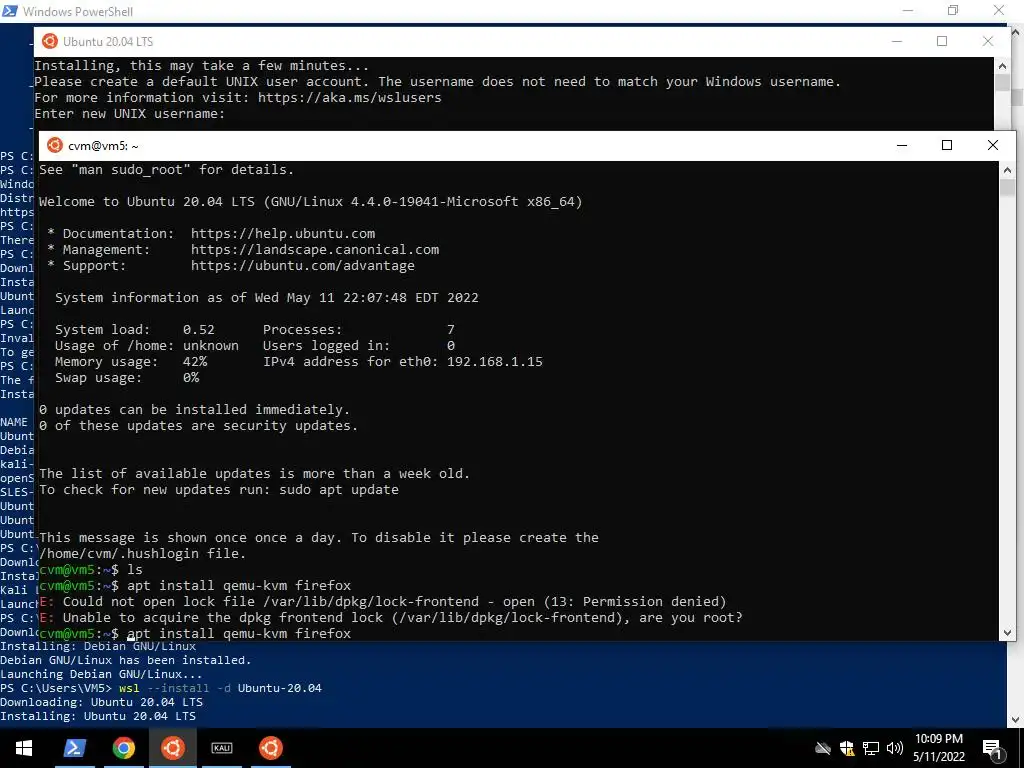Switch to PowerShell from the taskbar
This screenshot has height=768, width=1024.
(x=74, y=748)
